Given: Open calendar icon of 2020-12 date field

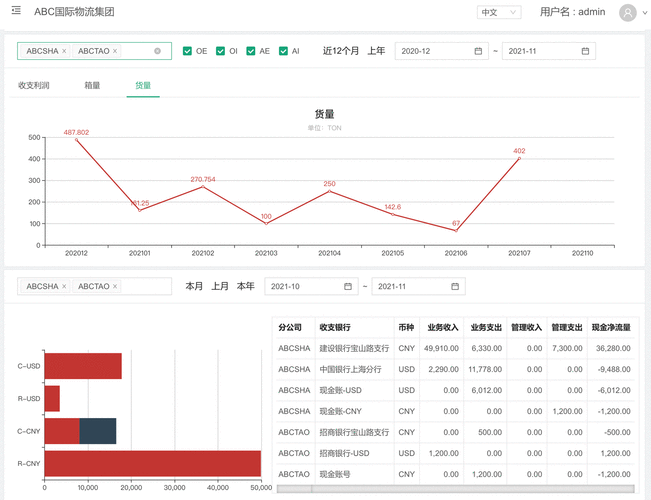Looking at the screenshot, I should click(479, 51).
